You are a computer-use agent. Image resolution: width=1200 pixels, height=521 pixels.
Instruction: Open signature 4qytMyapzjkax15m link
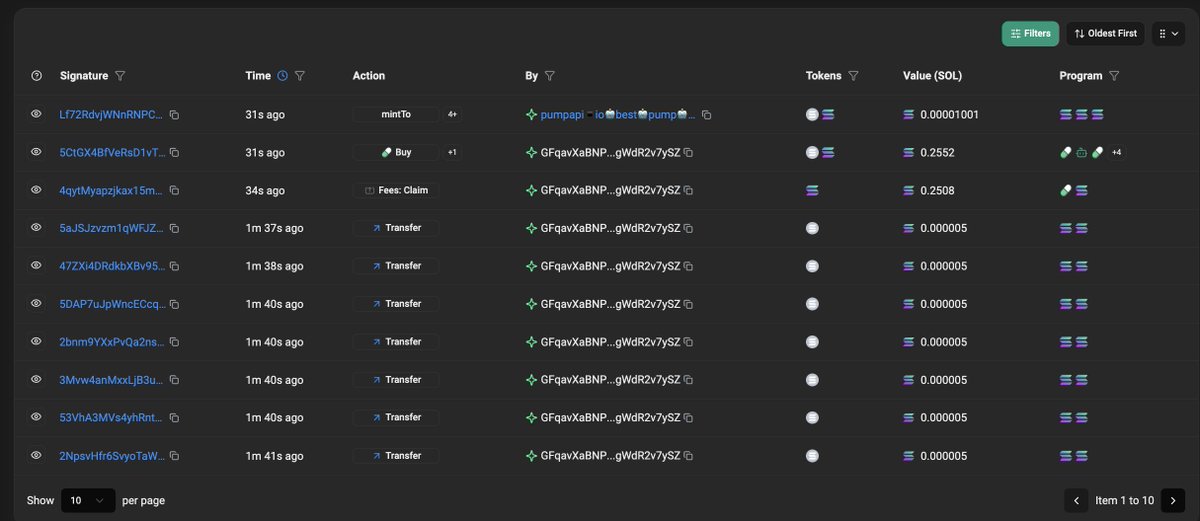111,191
